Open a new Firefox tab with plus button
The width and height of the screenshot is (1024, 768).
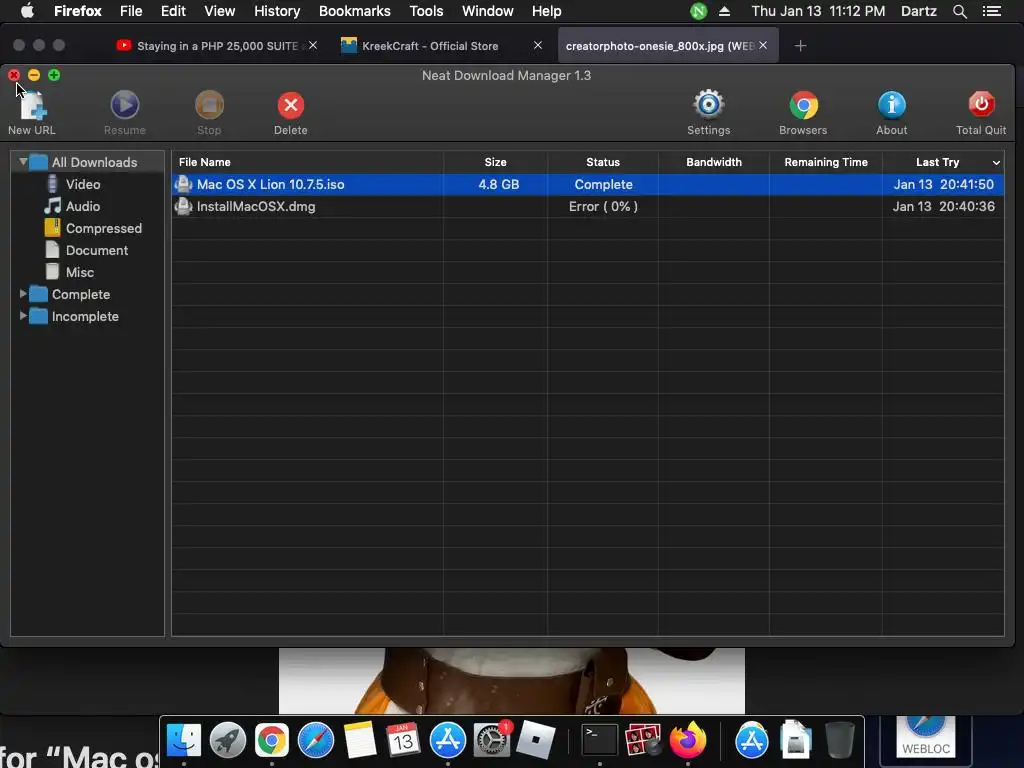[800, 46]
